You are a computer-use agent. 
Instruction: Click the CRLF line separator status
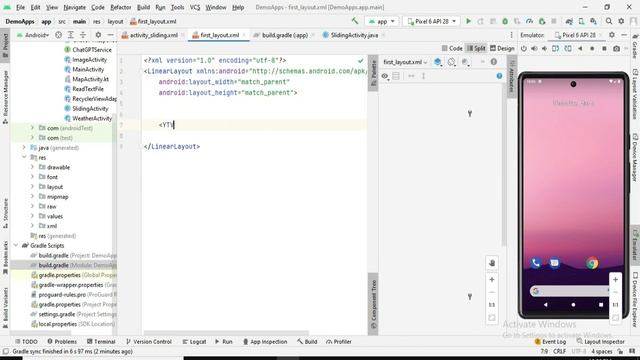coord(559,351)
